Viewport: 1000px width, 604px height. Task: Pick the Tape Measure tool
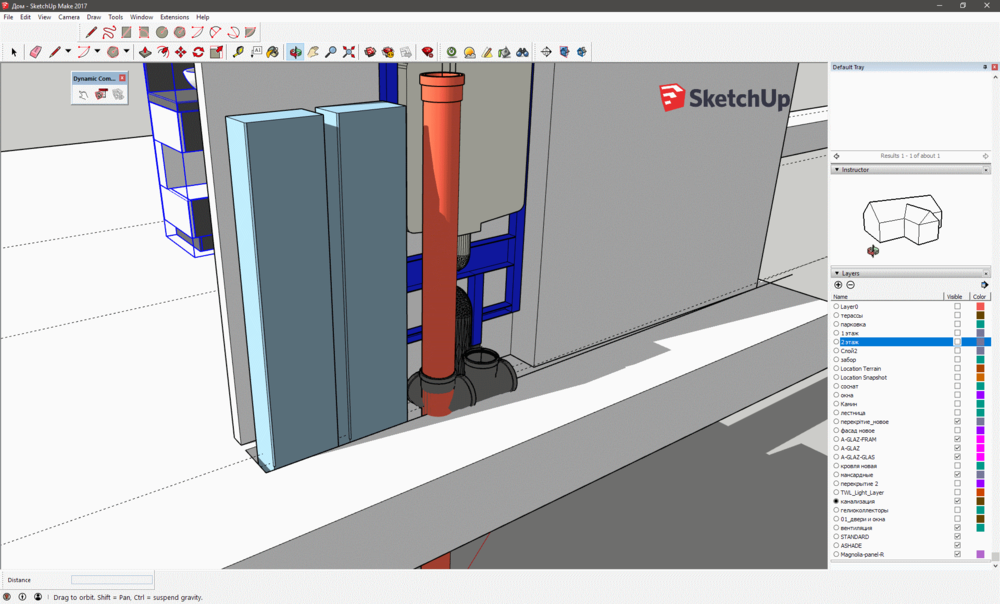click(x=238, y=52)
